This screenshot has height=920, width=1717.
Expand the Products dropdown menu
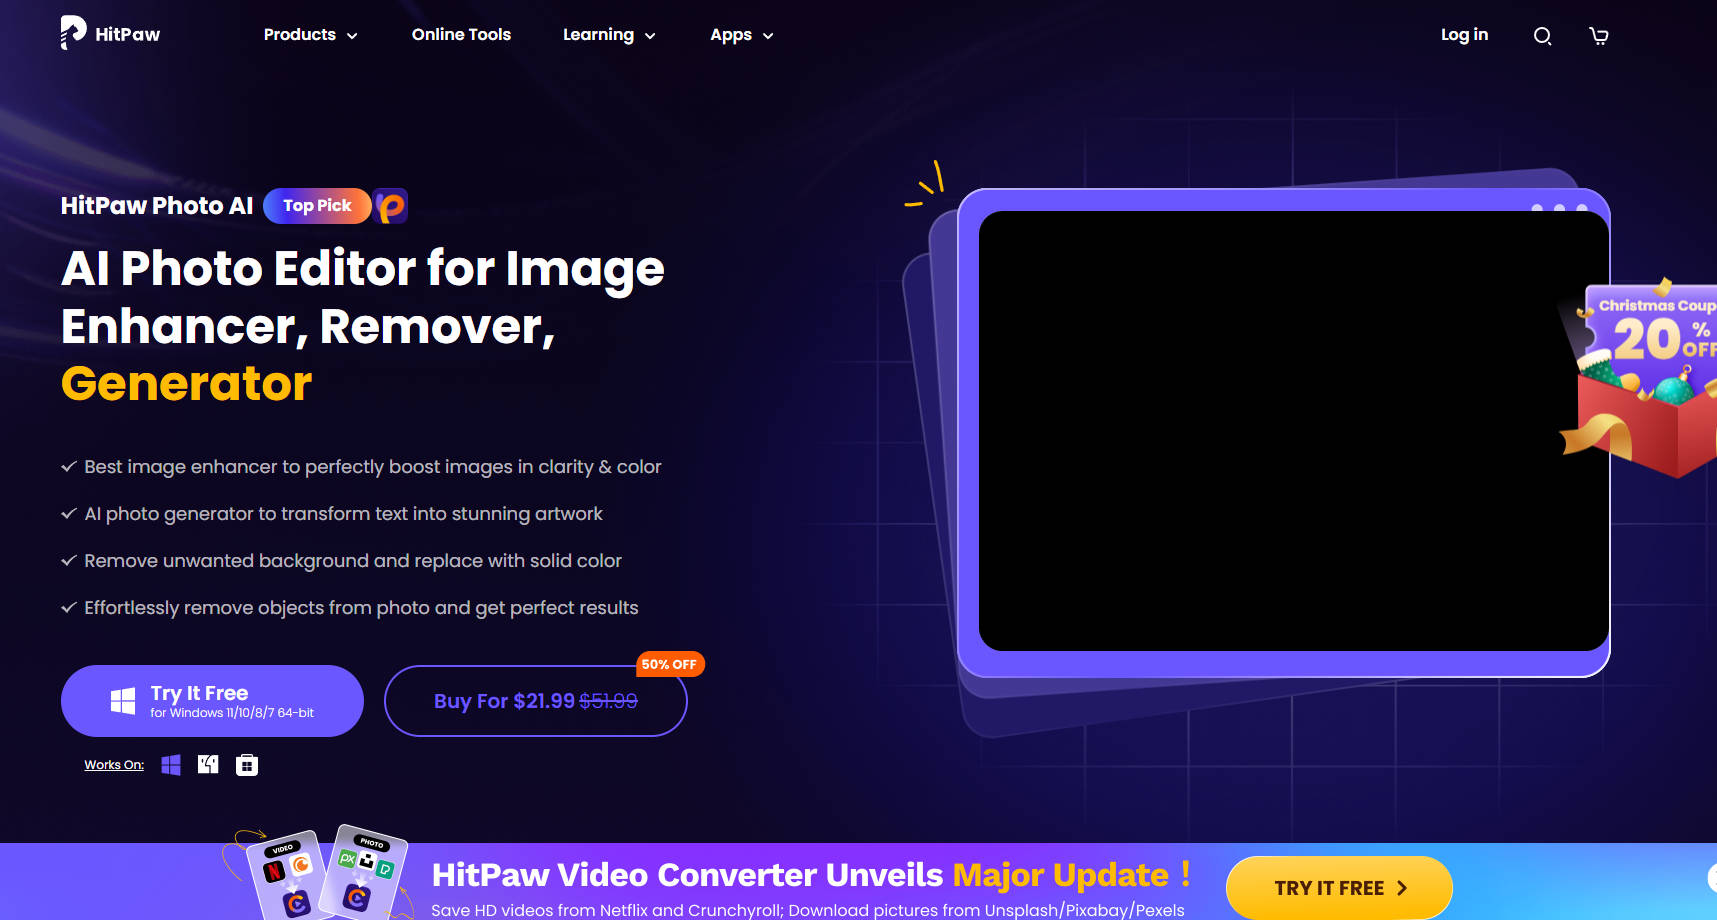[x=310, y=35]
